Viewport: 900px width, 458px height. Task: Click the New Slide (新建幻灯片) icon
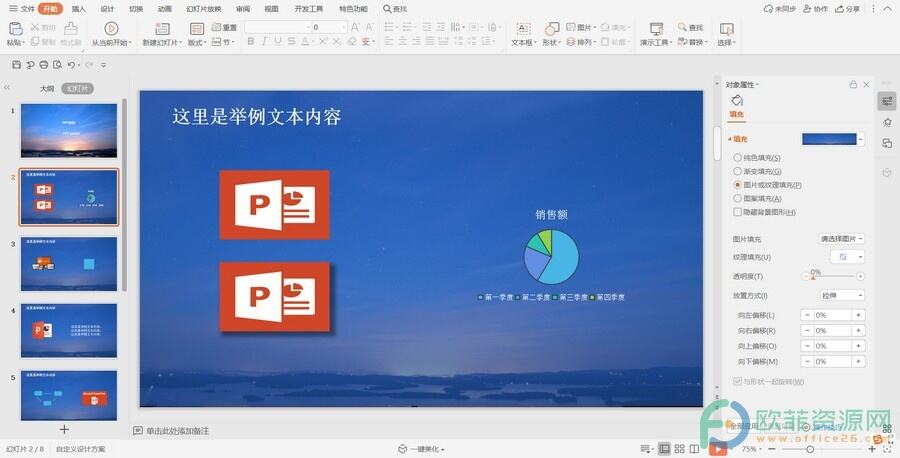click(x=162, y=29)
